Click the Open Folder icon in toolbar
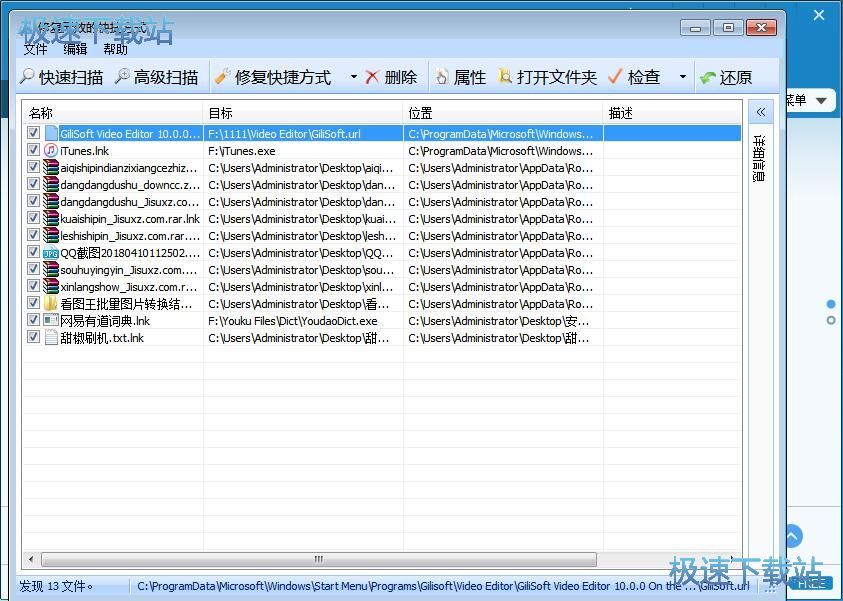This screenshot has width=843, height=601. (504, 76)
